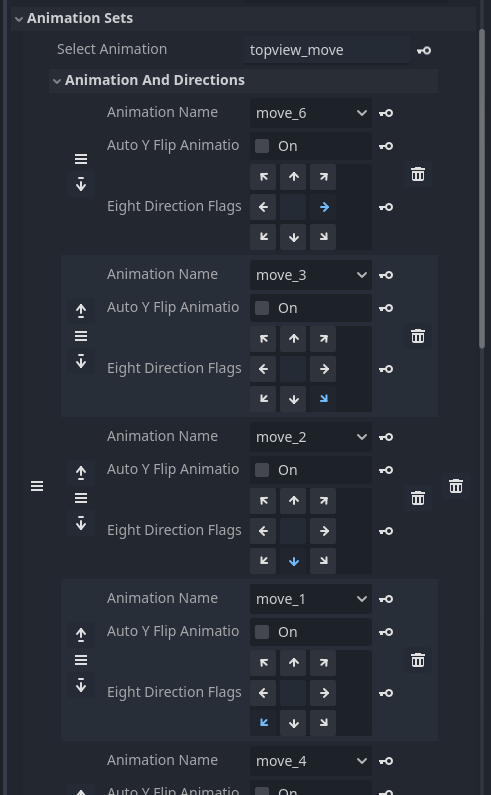Move the move_6 entry down

coord(81,185)
